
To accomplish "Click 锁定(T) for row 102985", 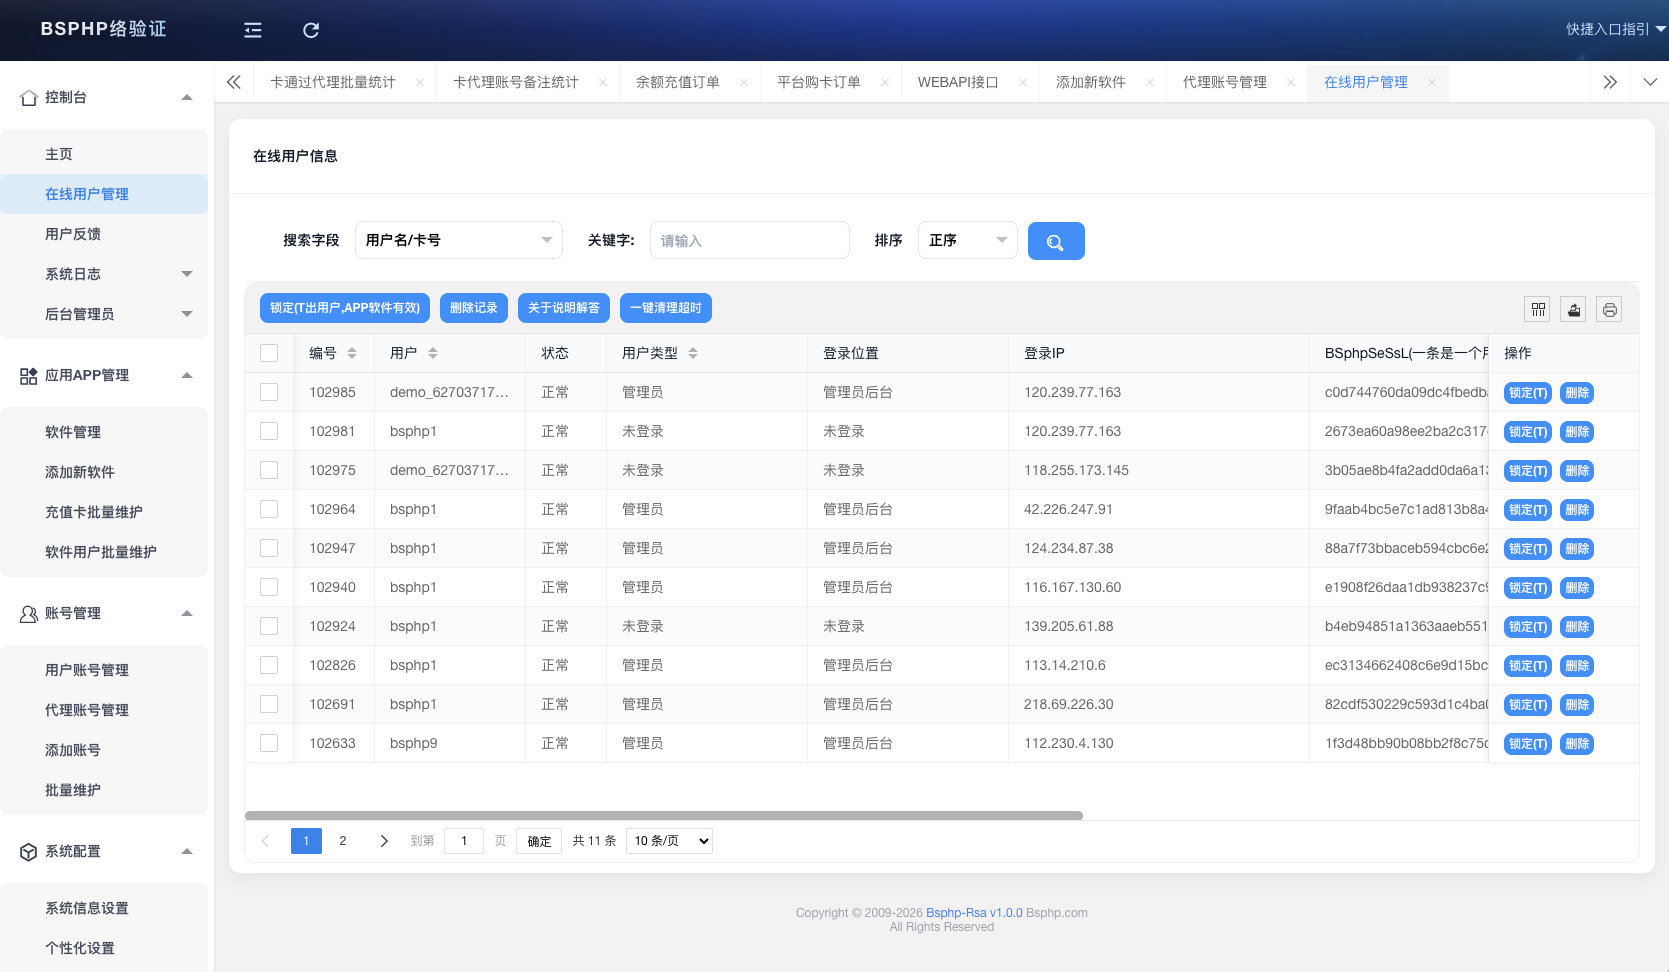I will coord(1528,393).
